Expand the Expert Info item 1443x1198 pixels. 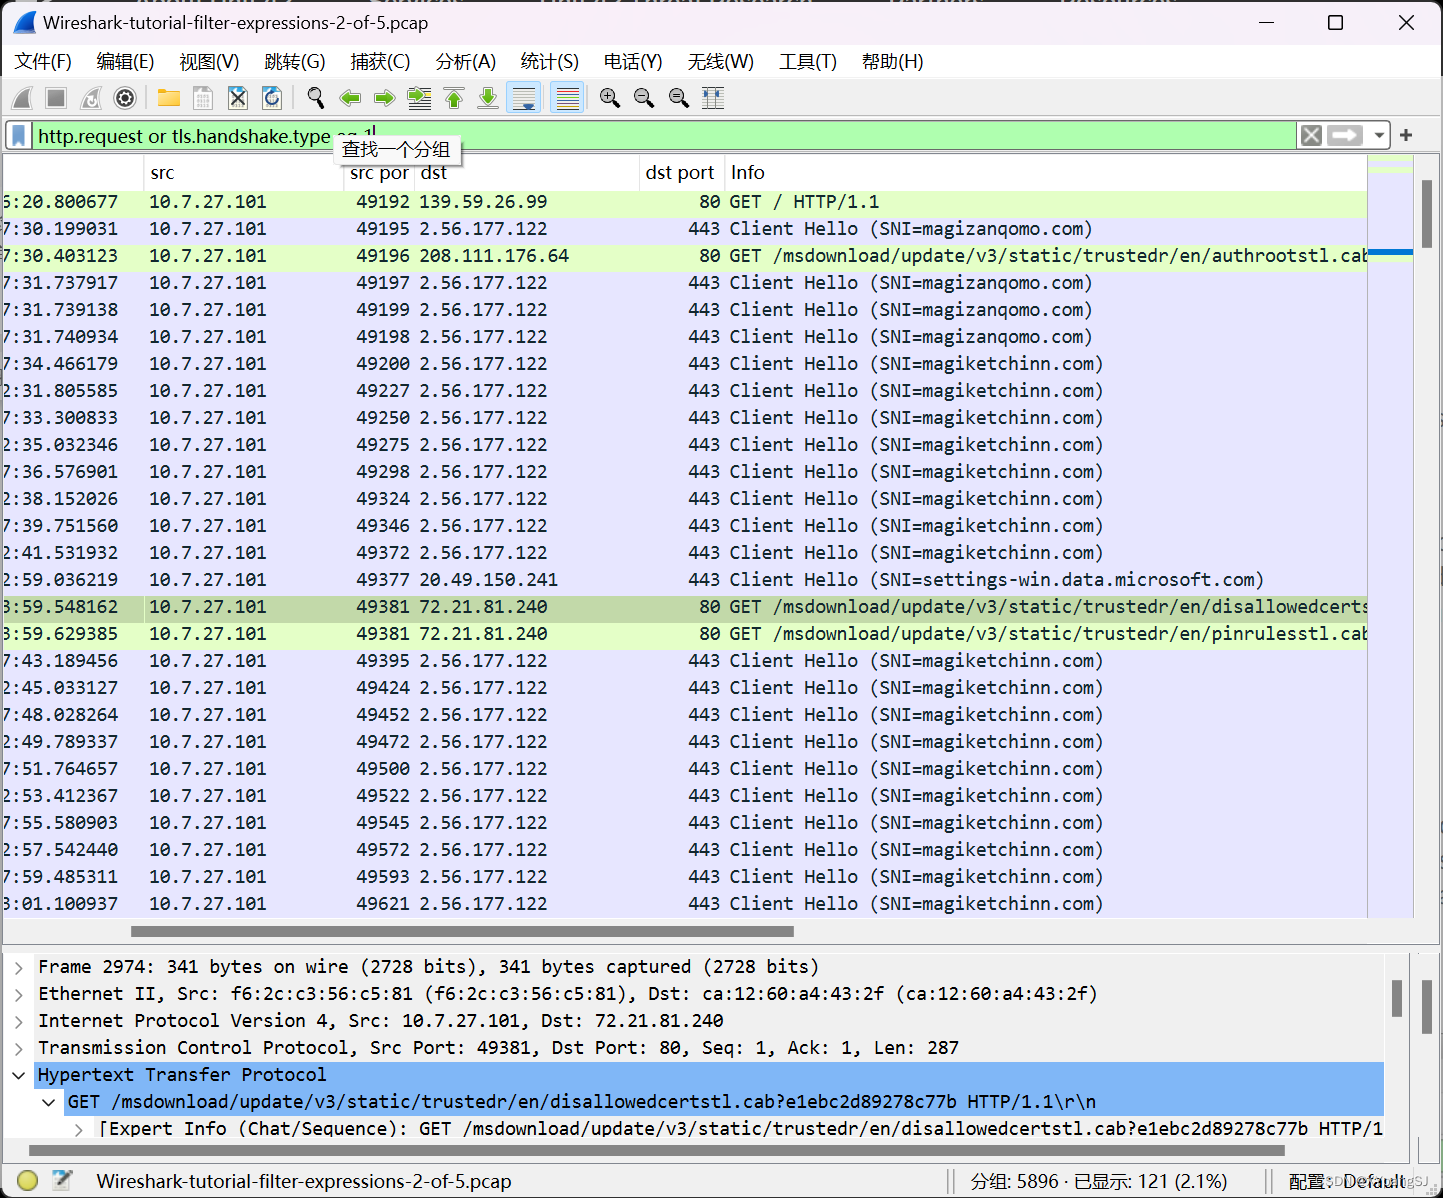[x=79, y=1129]
